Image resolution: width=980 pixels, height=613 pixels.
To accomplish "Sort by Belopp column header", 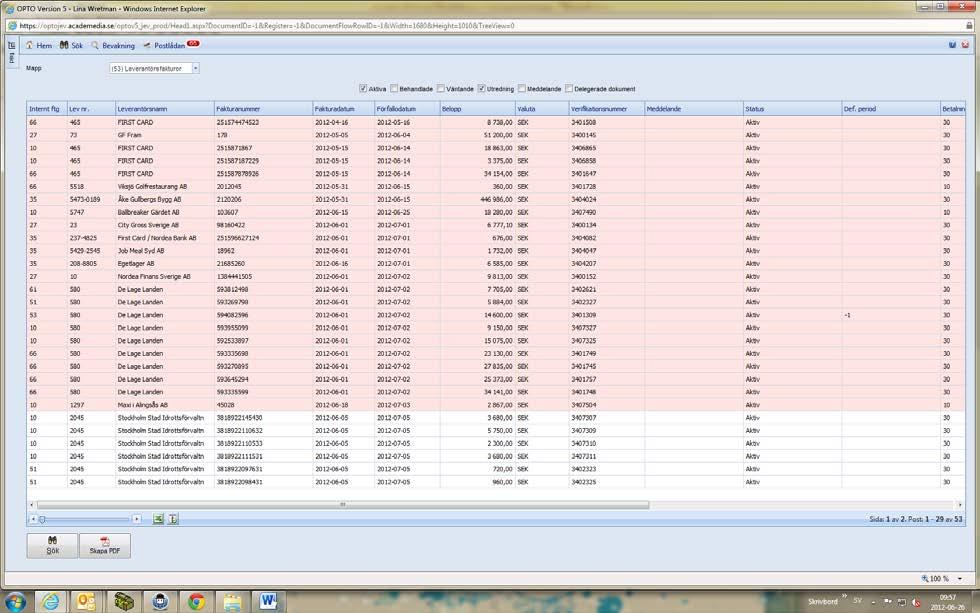I will coord(478,109).
